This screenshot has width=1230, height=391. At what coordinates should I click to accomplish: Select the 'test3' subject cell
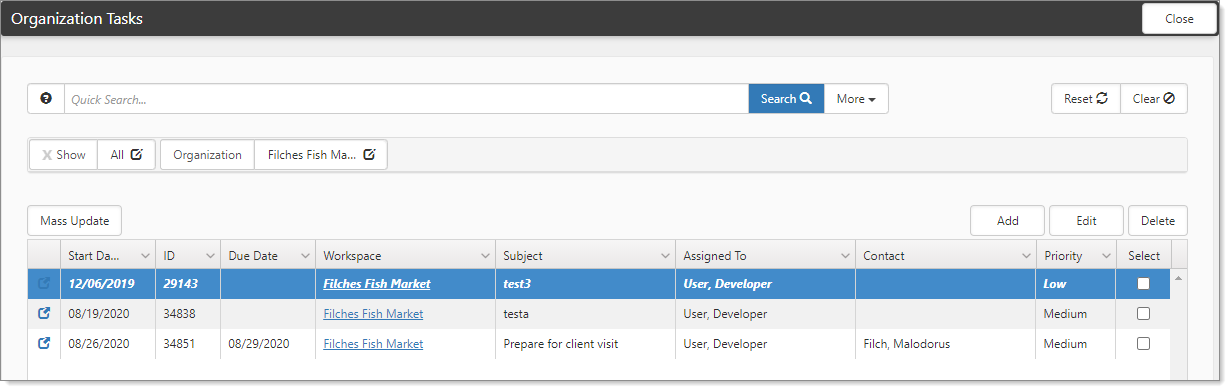coord(585,284)
